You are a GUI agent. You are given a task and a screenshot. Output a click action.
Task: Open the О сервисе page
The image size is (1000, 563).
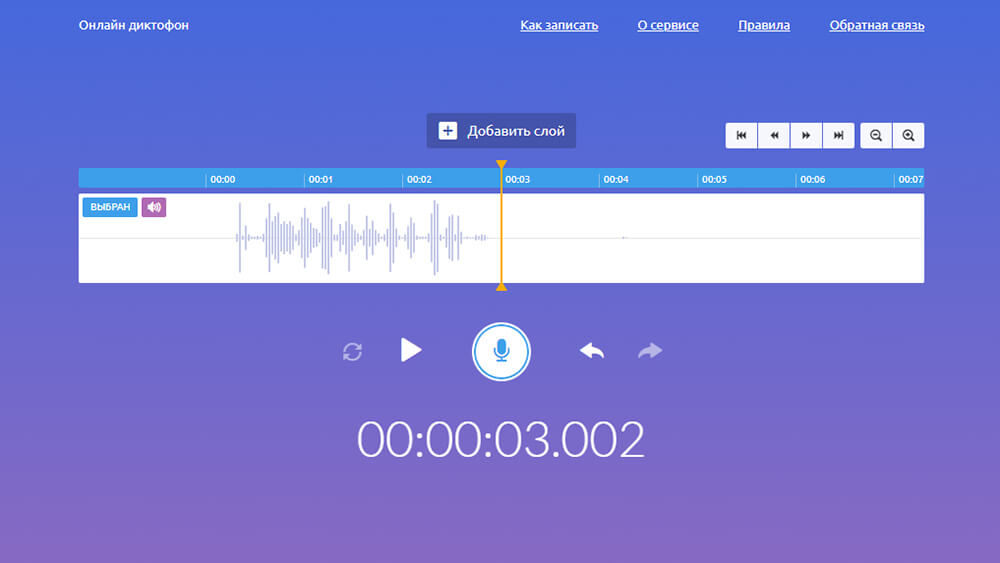pos(668,25)
